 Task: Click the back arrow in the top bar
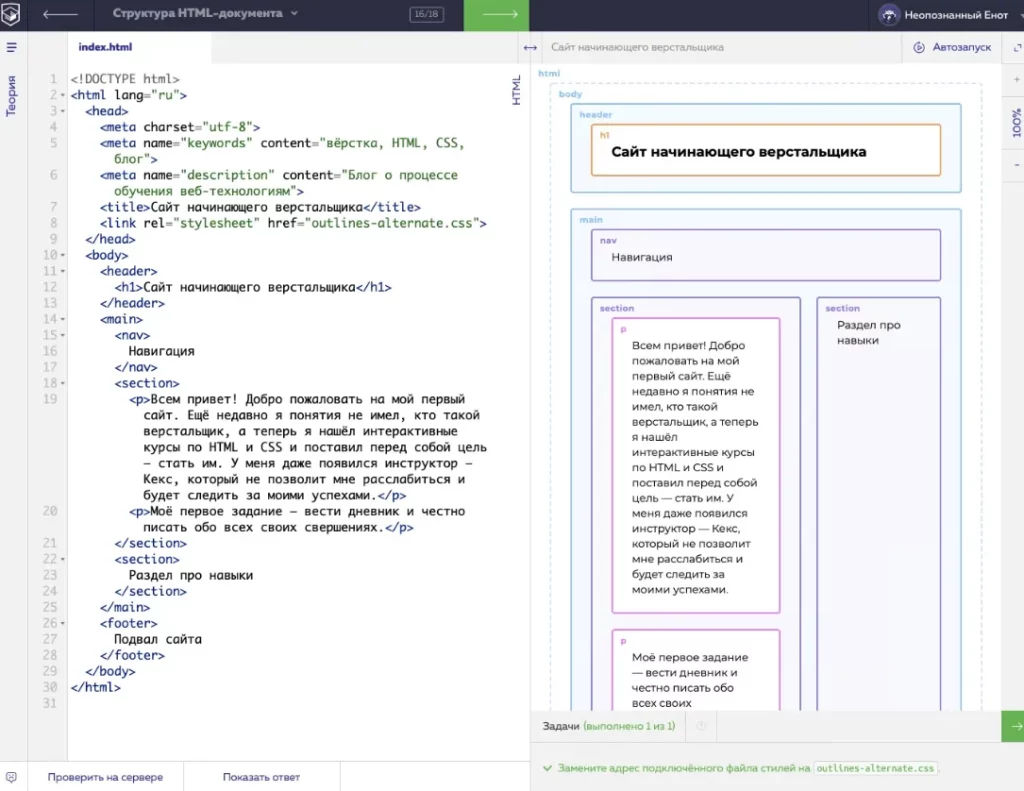[x=58, y=14]
